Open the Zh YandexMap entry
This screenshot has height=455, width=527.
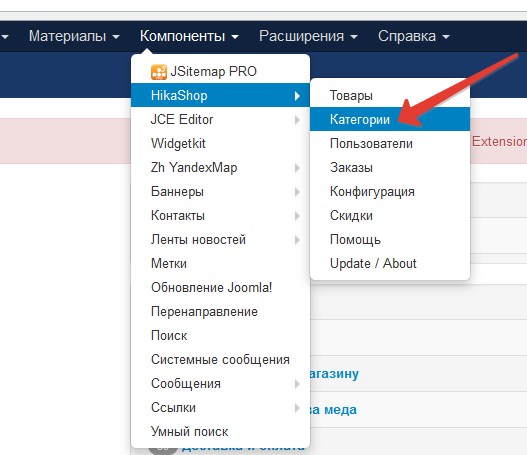pyautogui.click(x=220, y=167)
